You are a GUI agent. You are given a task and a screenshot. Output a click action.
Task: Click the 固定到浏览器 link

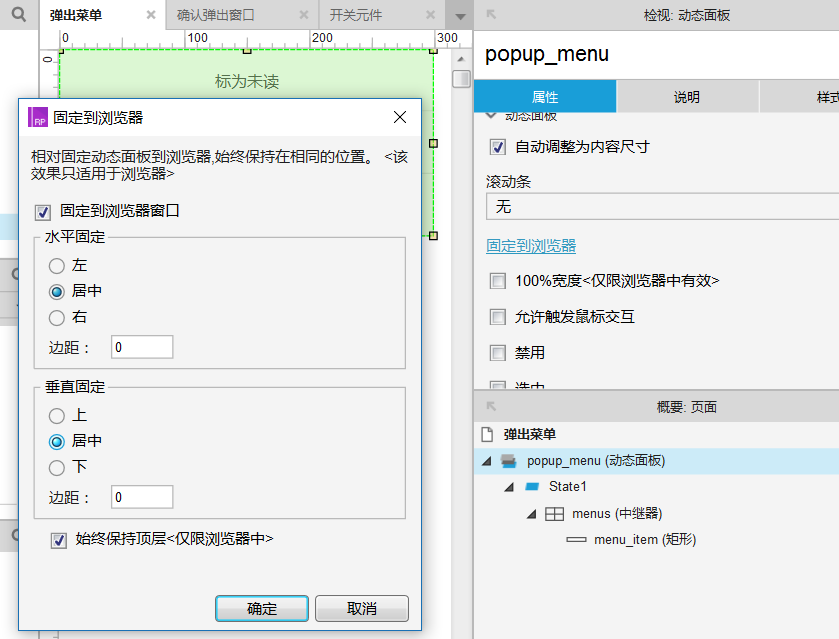pyautogui.click(x=531, y=246)
